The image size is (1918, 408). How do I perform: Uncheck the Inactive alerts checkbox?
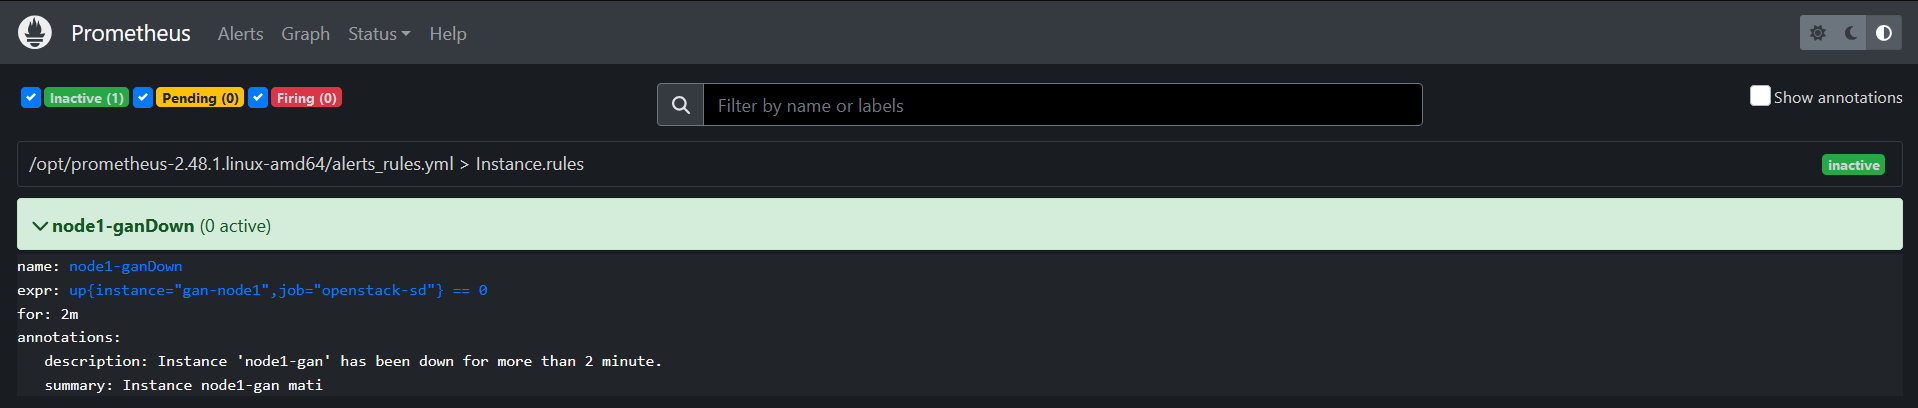[x=31, y=97]
